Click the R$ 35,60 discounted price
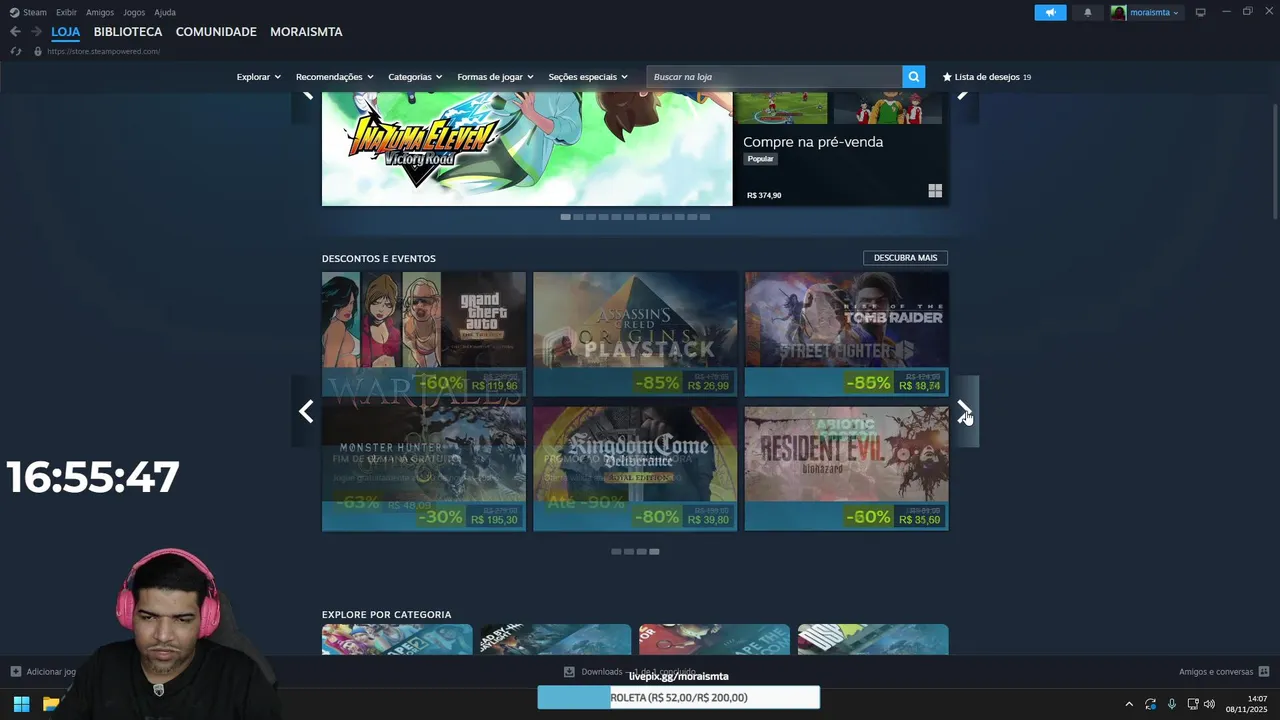This screenshot has height=720, width=1280. pos(919,520)
